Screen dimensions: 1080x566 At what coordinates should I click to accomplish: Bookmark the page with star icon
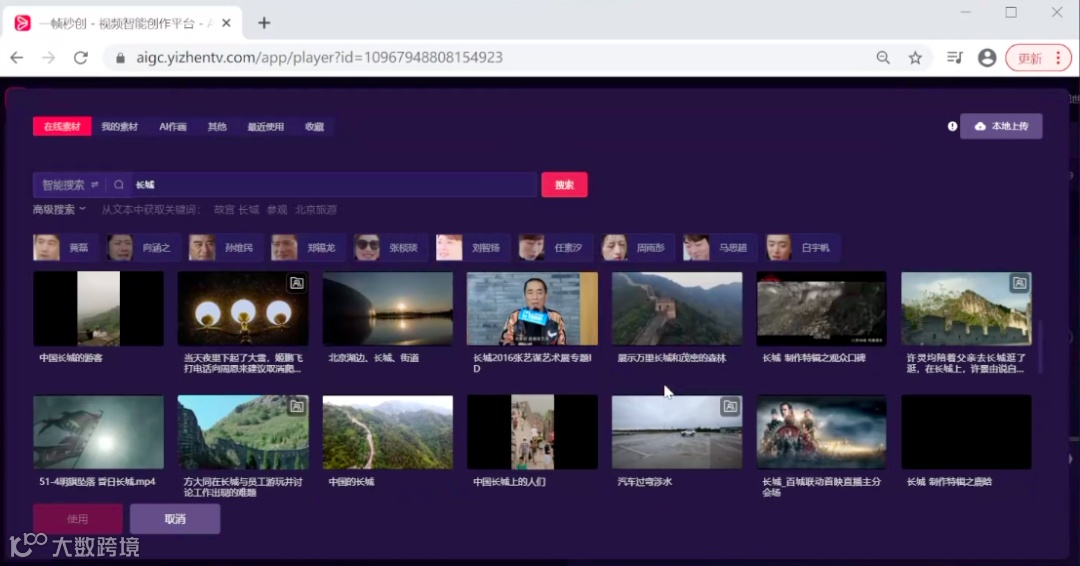[x=915, y=58]
